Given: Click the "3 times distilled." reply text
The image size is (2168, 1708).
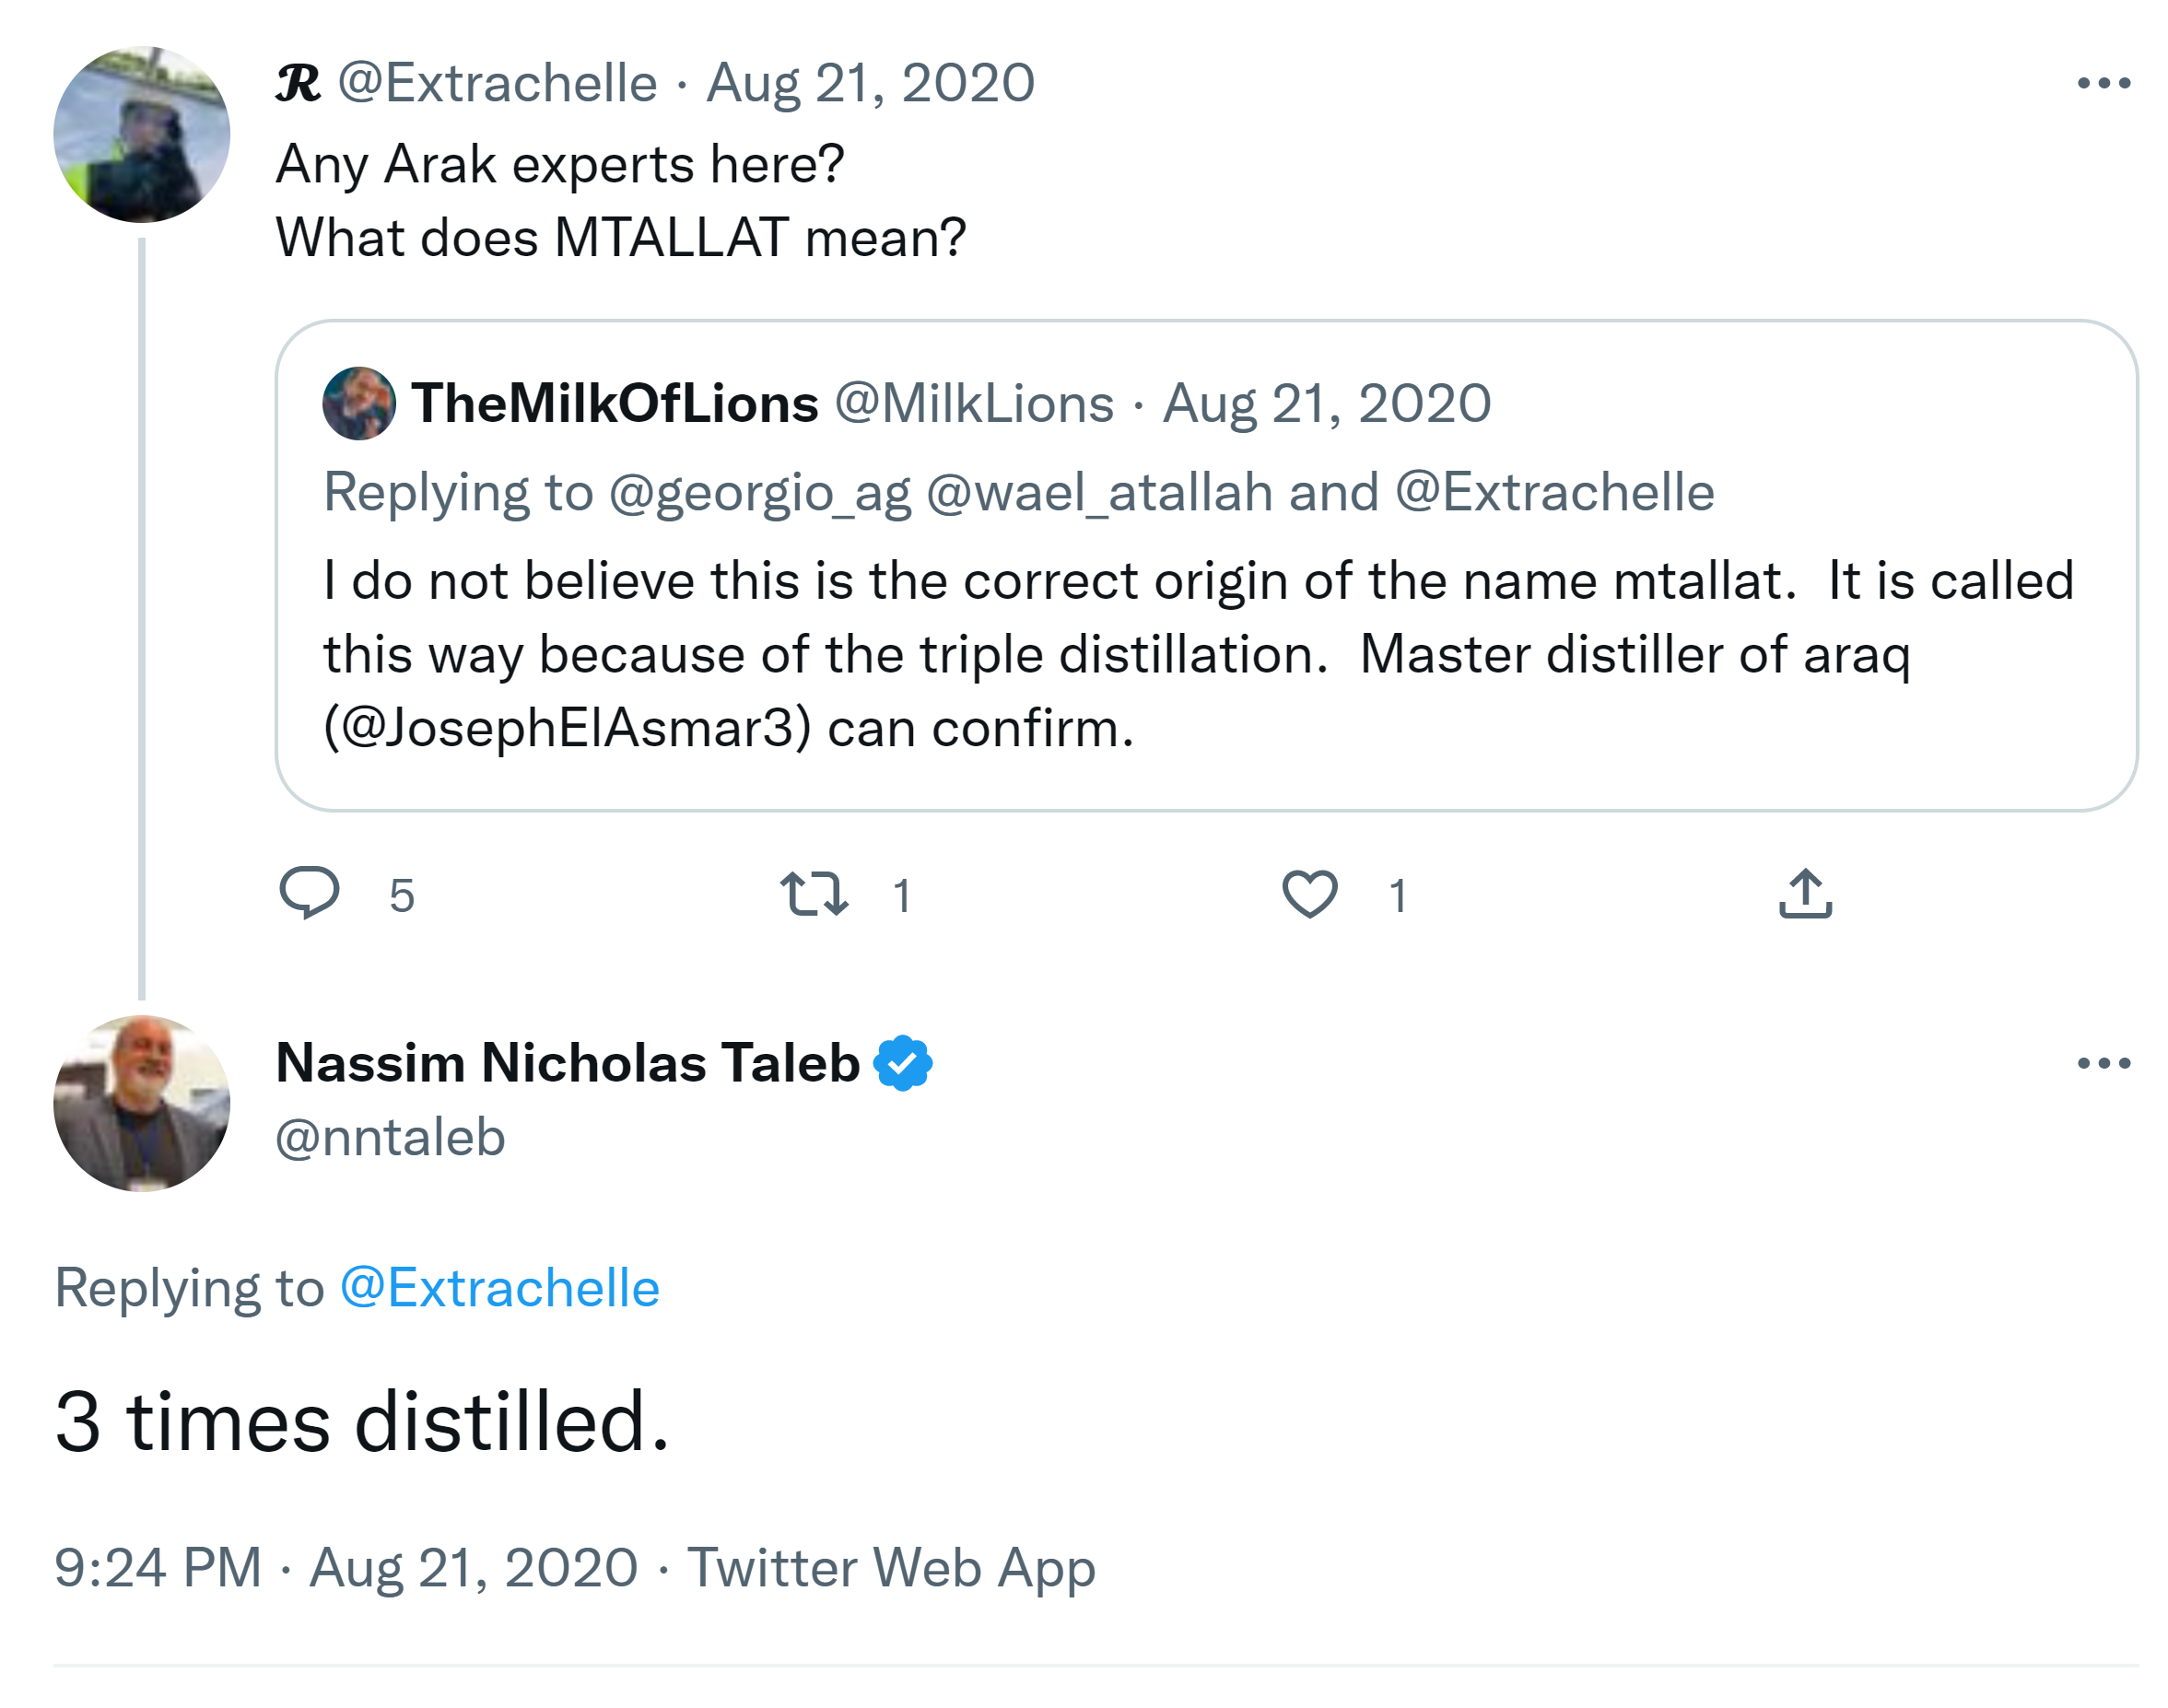Looking at the screenshot, I should coord(362,1422).
